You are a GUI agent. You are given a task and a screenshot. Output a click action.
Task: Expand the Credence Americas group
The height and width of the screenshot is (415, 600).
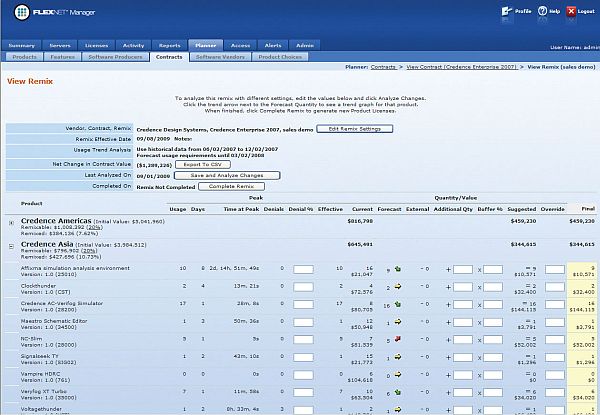pos(11,223)
